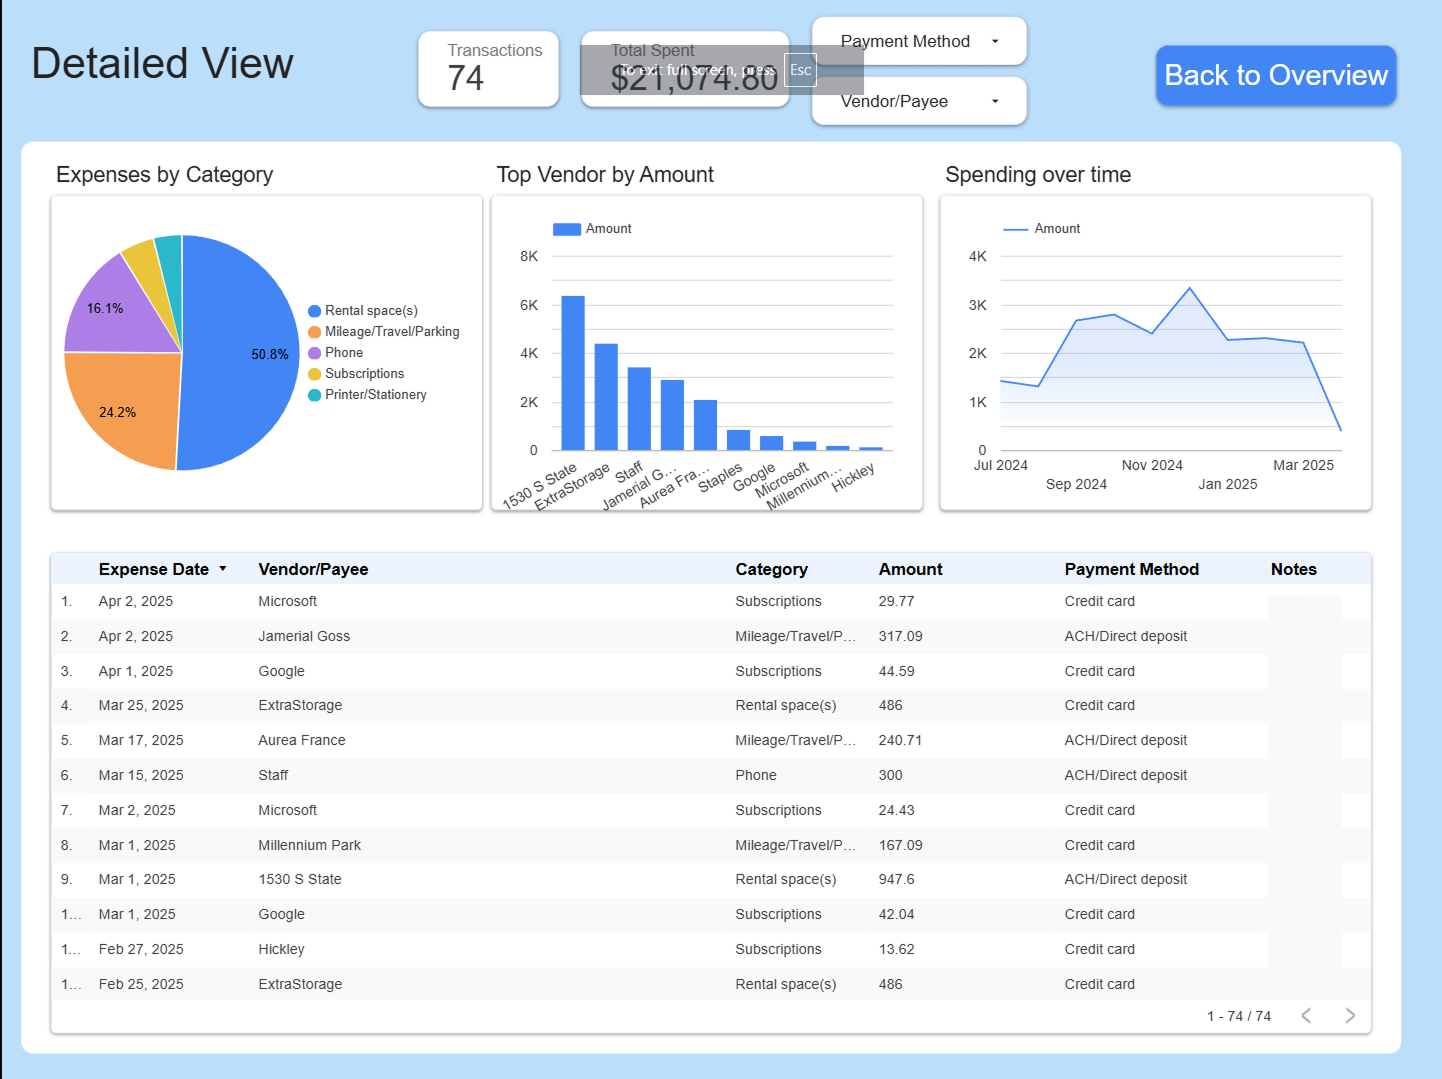
Task: Click line chart Amount legend marker
Action: (1016, 229)
